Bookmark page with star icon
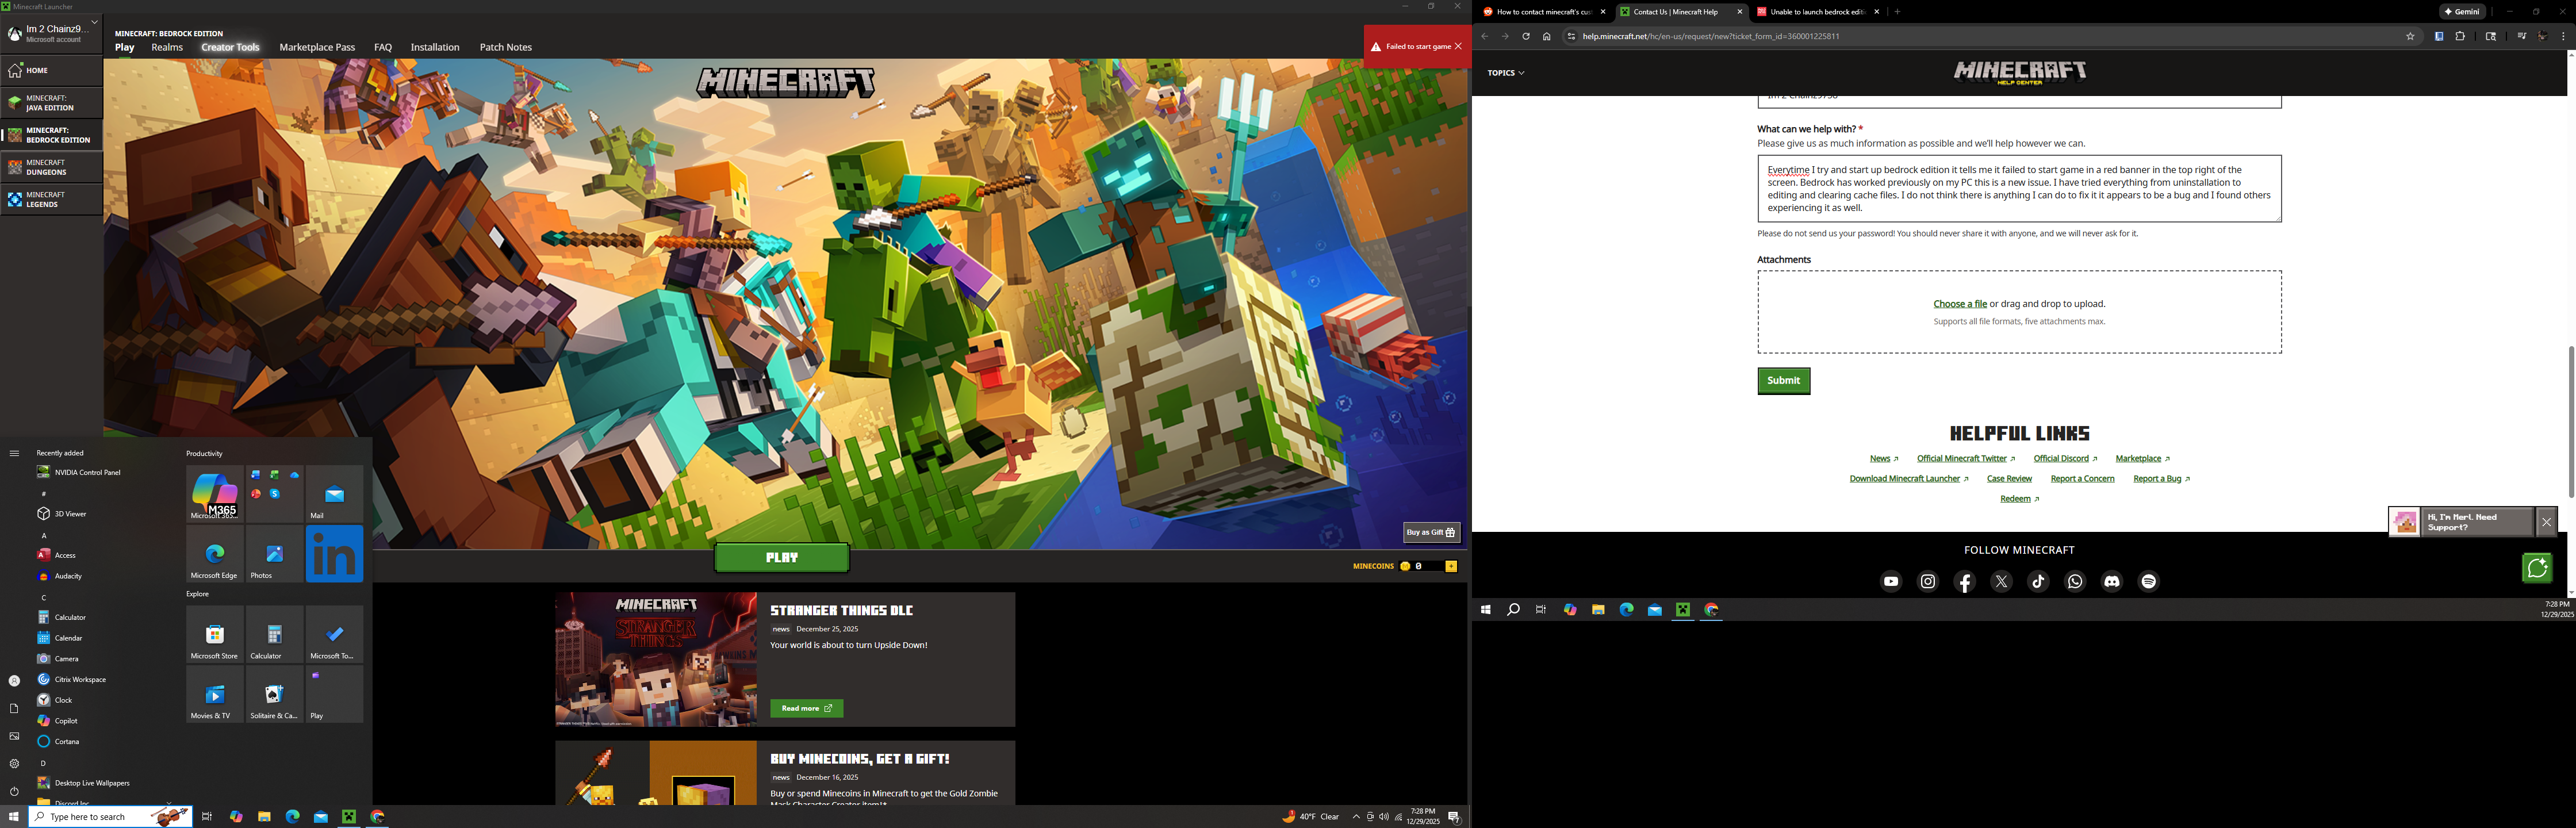2576x828 pixels. pos(2410,37)
